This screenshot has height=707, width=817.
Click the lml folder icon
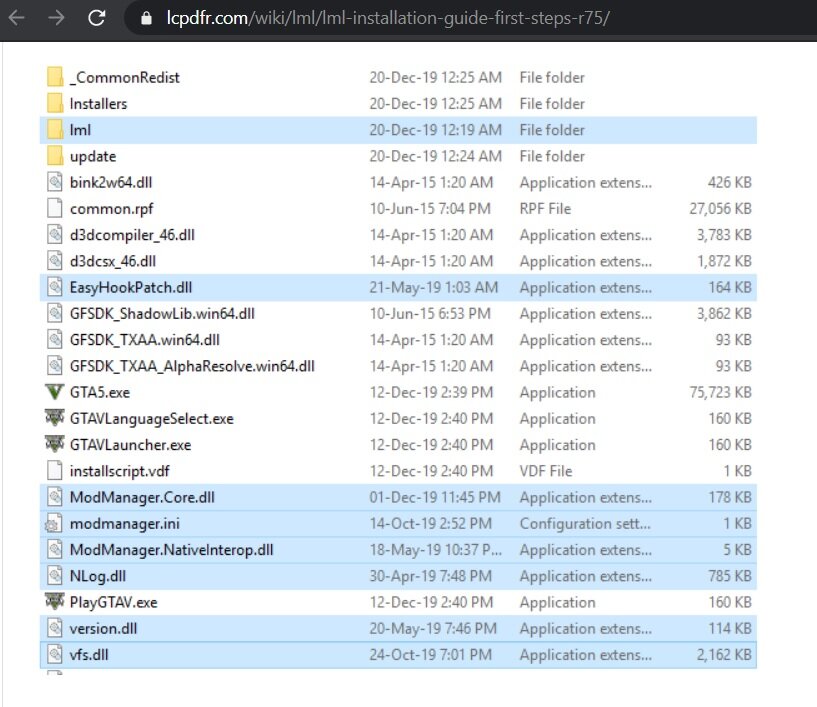[x=55, y=129]
